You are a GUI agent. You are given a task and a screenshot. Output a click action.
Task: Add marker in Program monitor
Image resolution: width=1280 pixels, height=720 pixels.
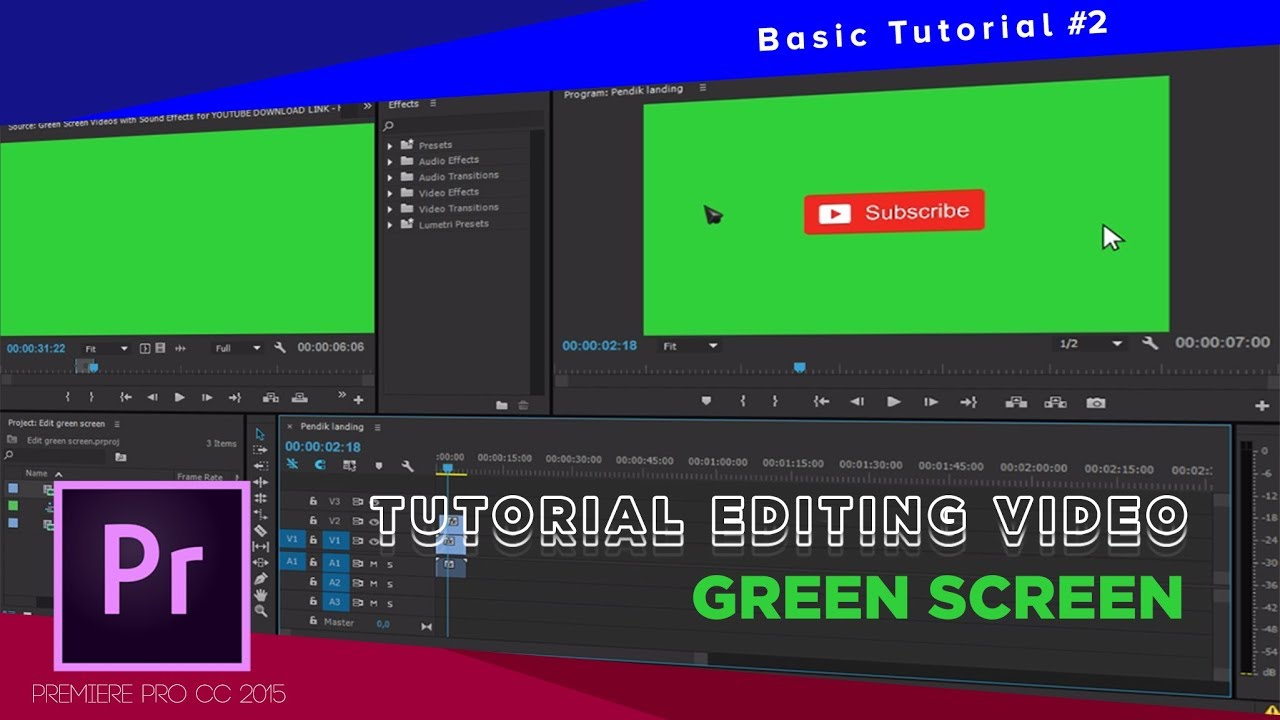[706, 401]
